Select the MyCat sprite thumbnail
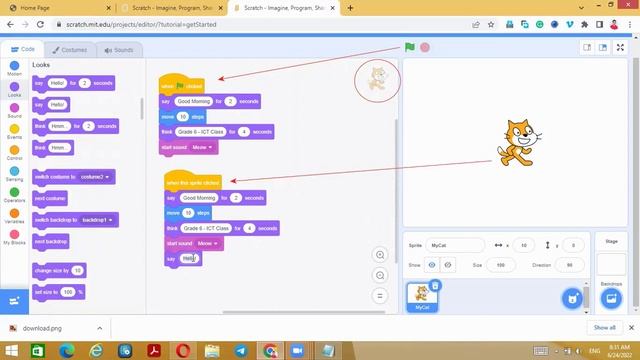This screenshot has height=360, width=640. 422,297
